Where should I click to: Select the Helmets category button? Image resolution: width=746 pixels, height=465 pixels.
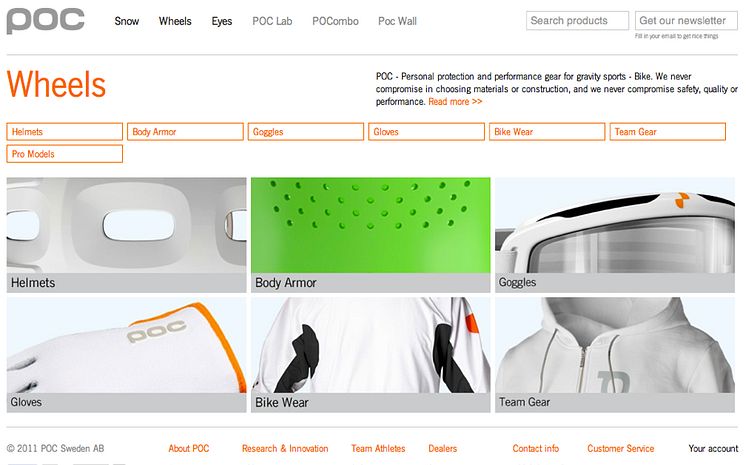pyautogui.click(x=65, y=132)
